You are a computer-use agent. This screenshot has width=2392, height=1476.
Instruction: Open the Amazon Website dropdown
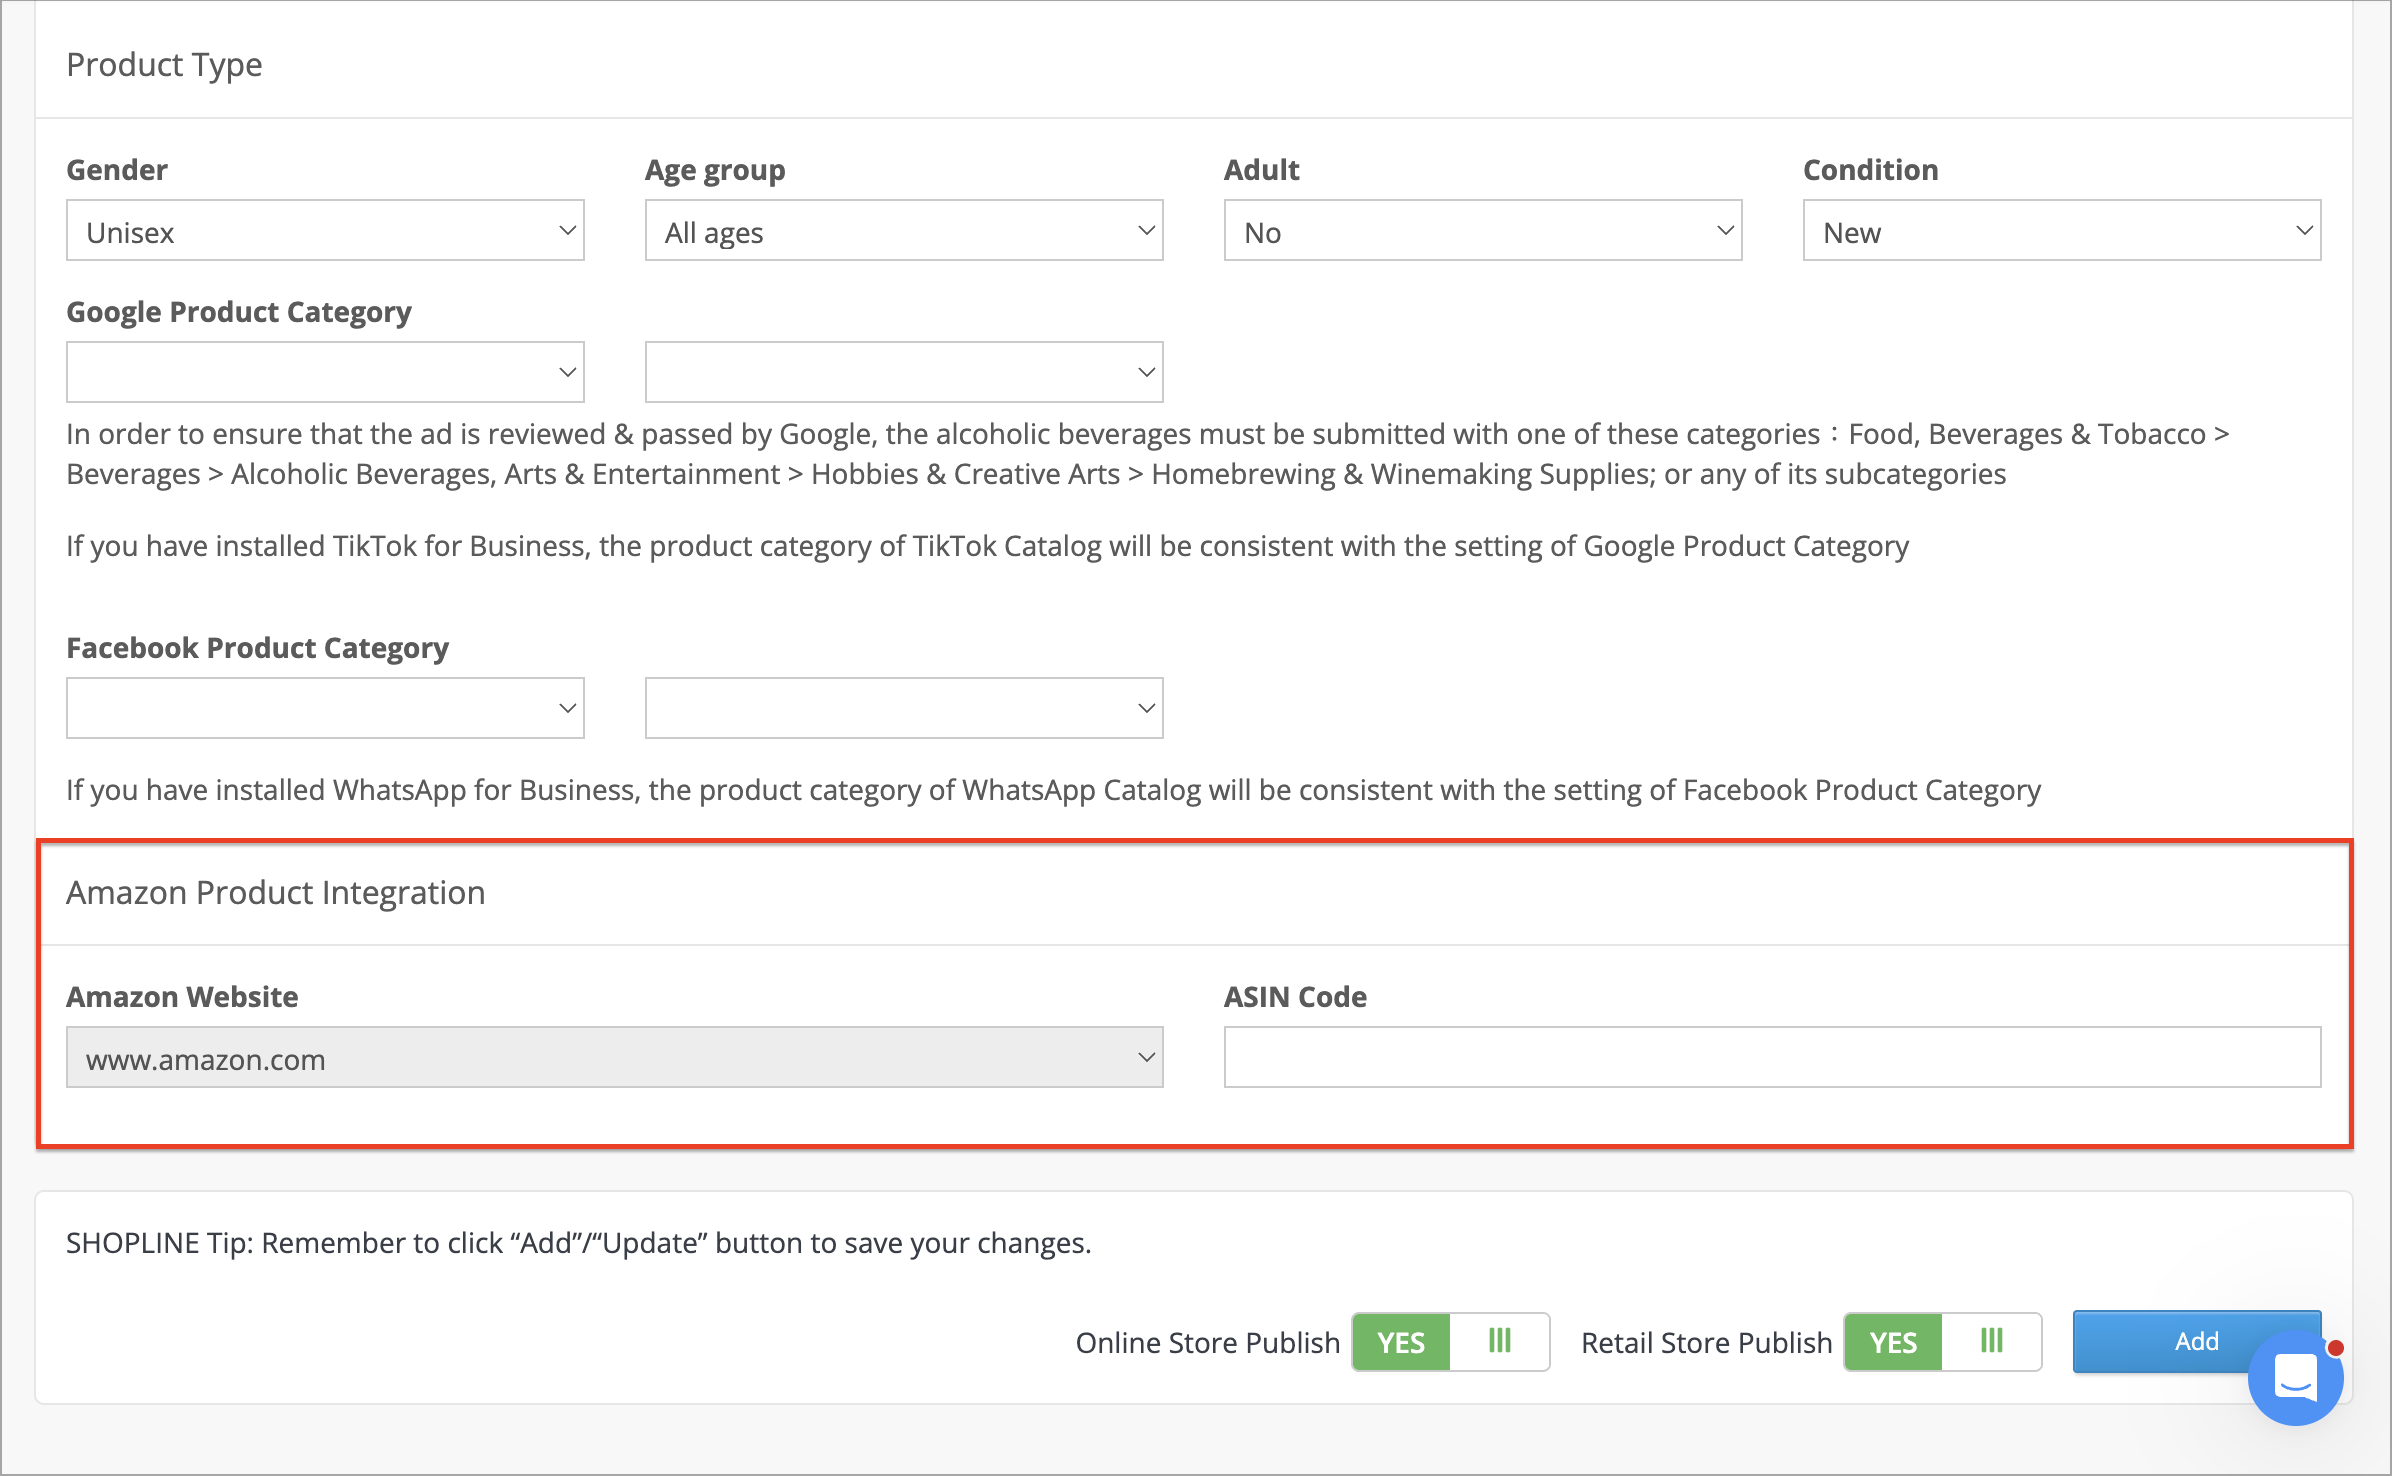615,1058
